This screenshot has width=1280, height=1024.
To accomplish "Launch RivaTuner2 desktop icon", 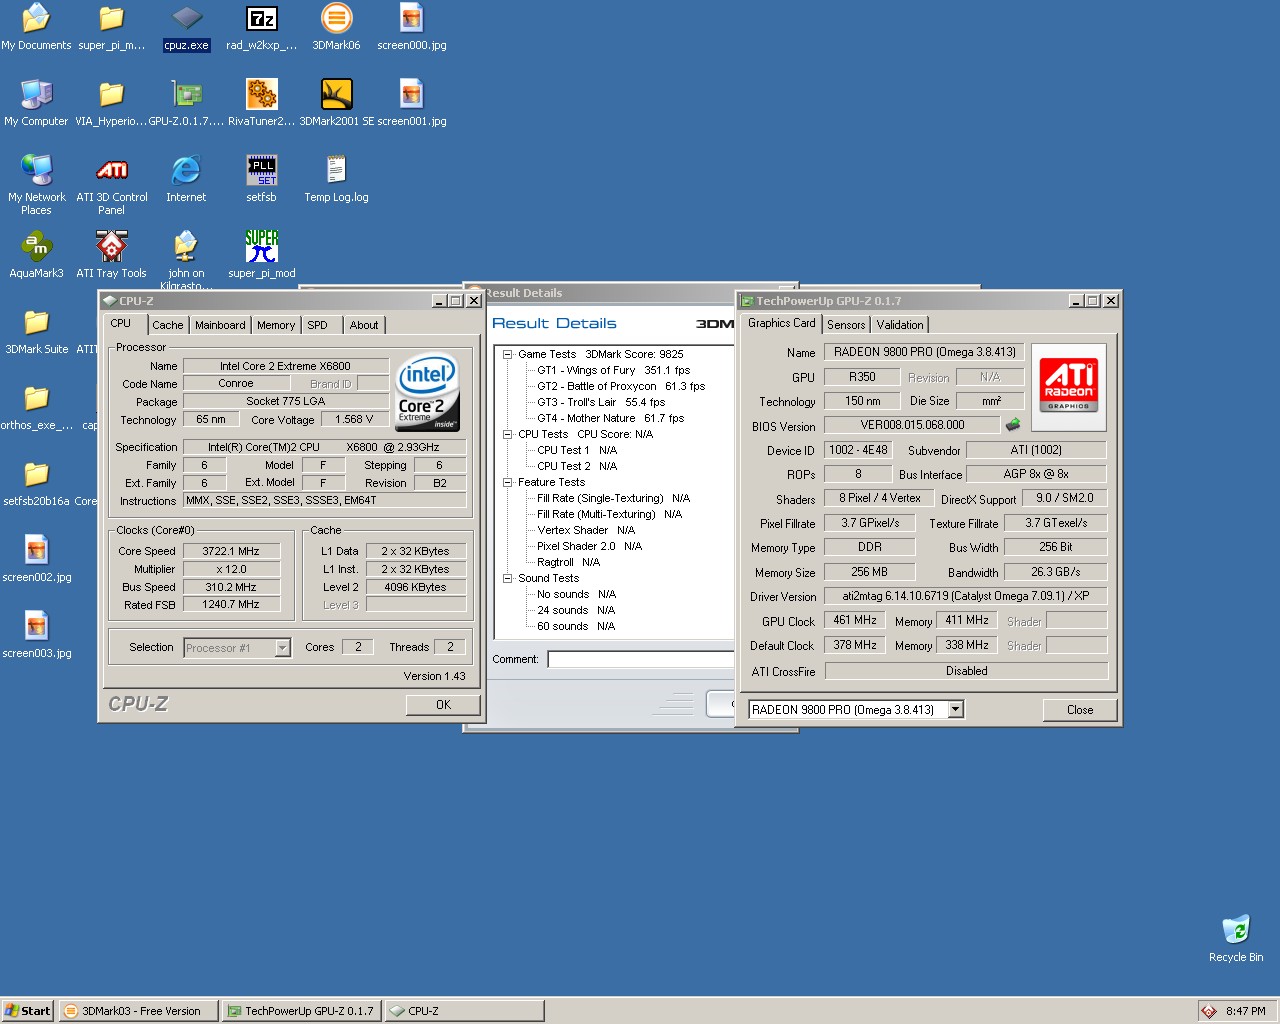I will tap(261, 103).
